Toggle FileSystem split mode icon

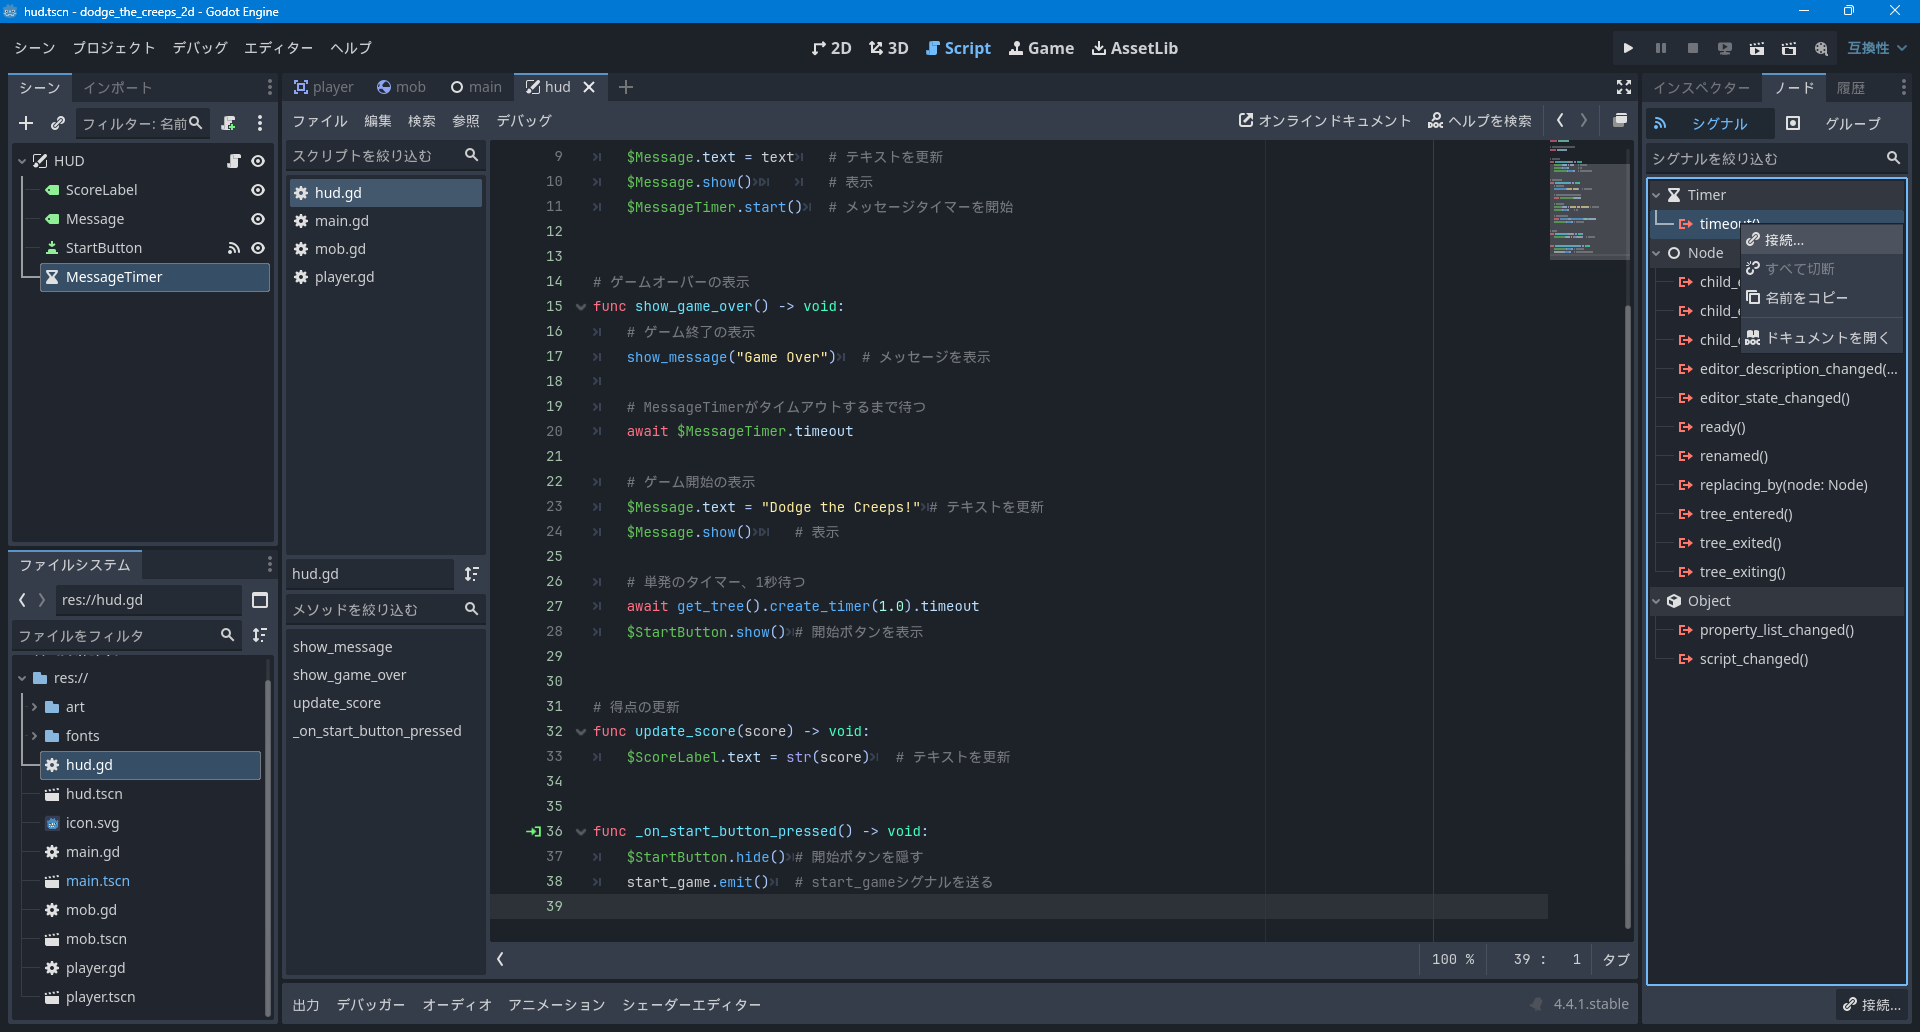[260, 600]
